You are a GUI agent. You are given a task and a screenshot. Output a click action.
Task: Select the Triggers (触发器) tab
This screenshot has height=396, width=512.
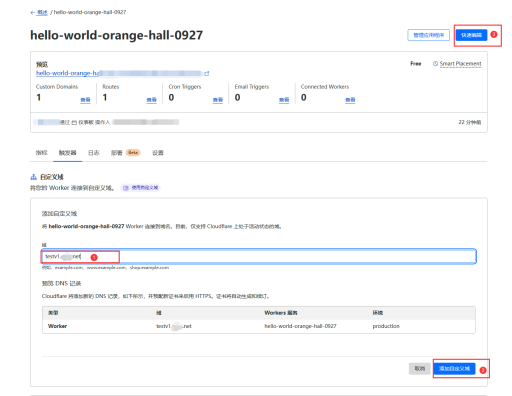tap(67, 153)
